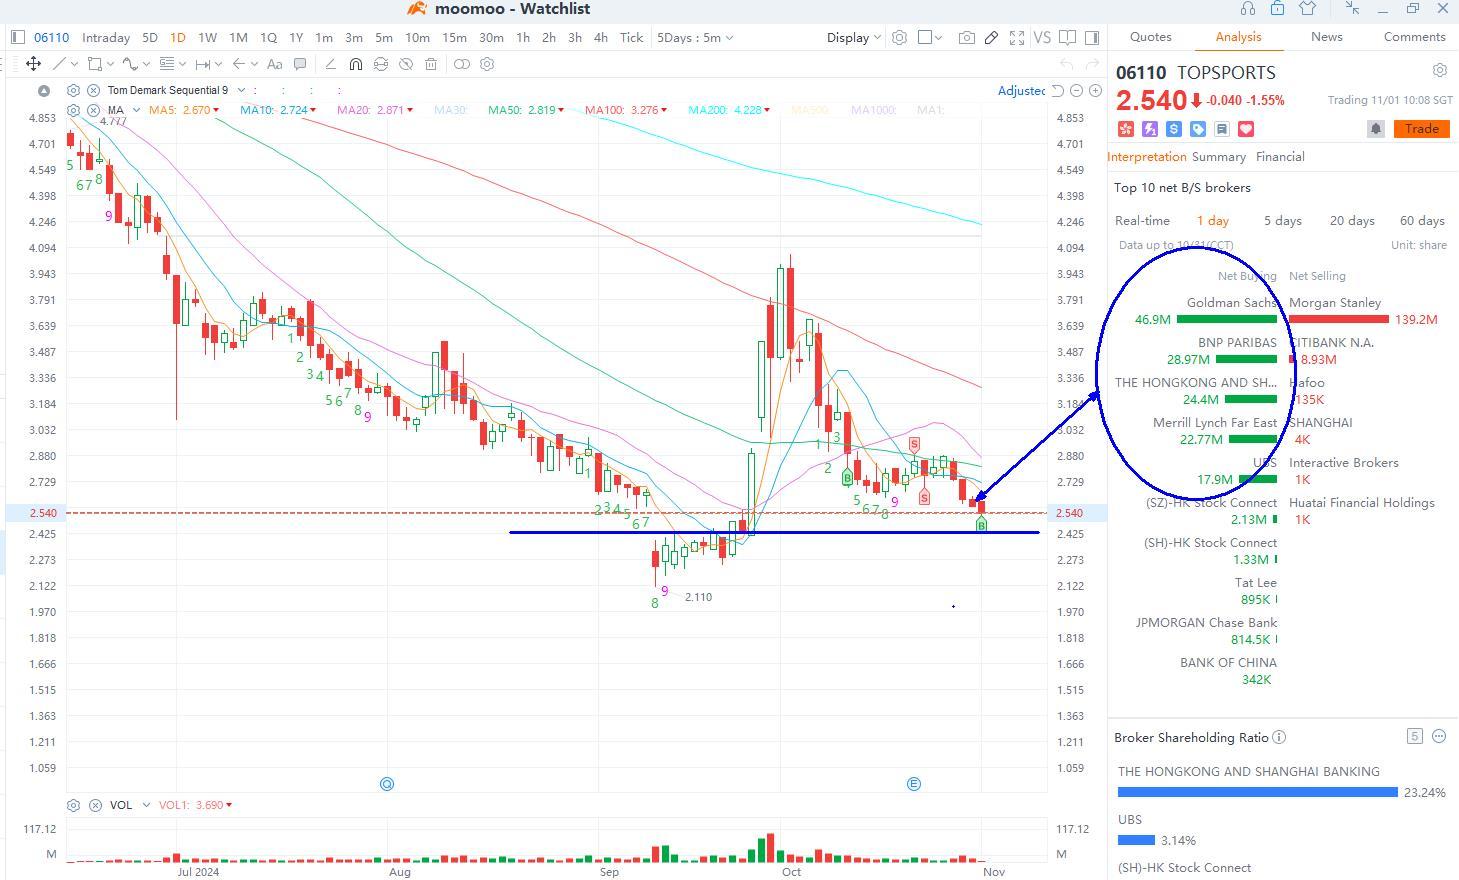The image size is (1459, 880).
Task: Click the 06110 ticker code in toolbar
Action: (51, 38)
